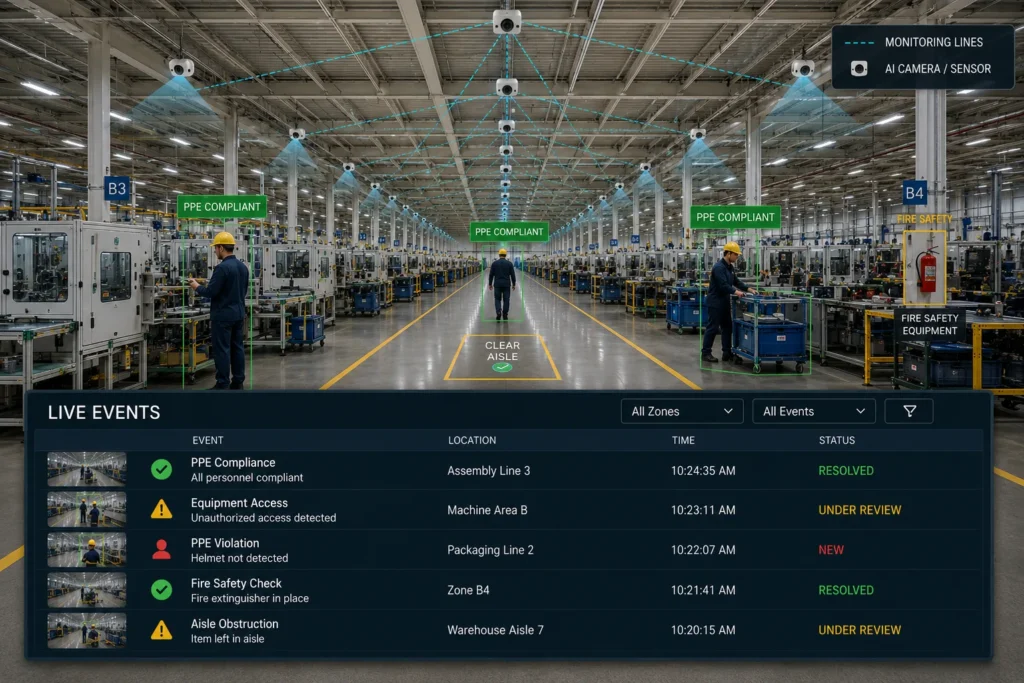Click the Aisle Obstruction event title
The height and width of the screenshot is (683, 1024).
(x=234, y=624)
